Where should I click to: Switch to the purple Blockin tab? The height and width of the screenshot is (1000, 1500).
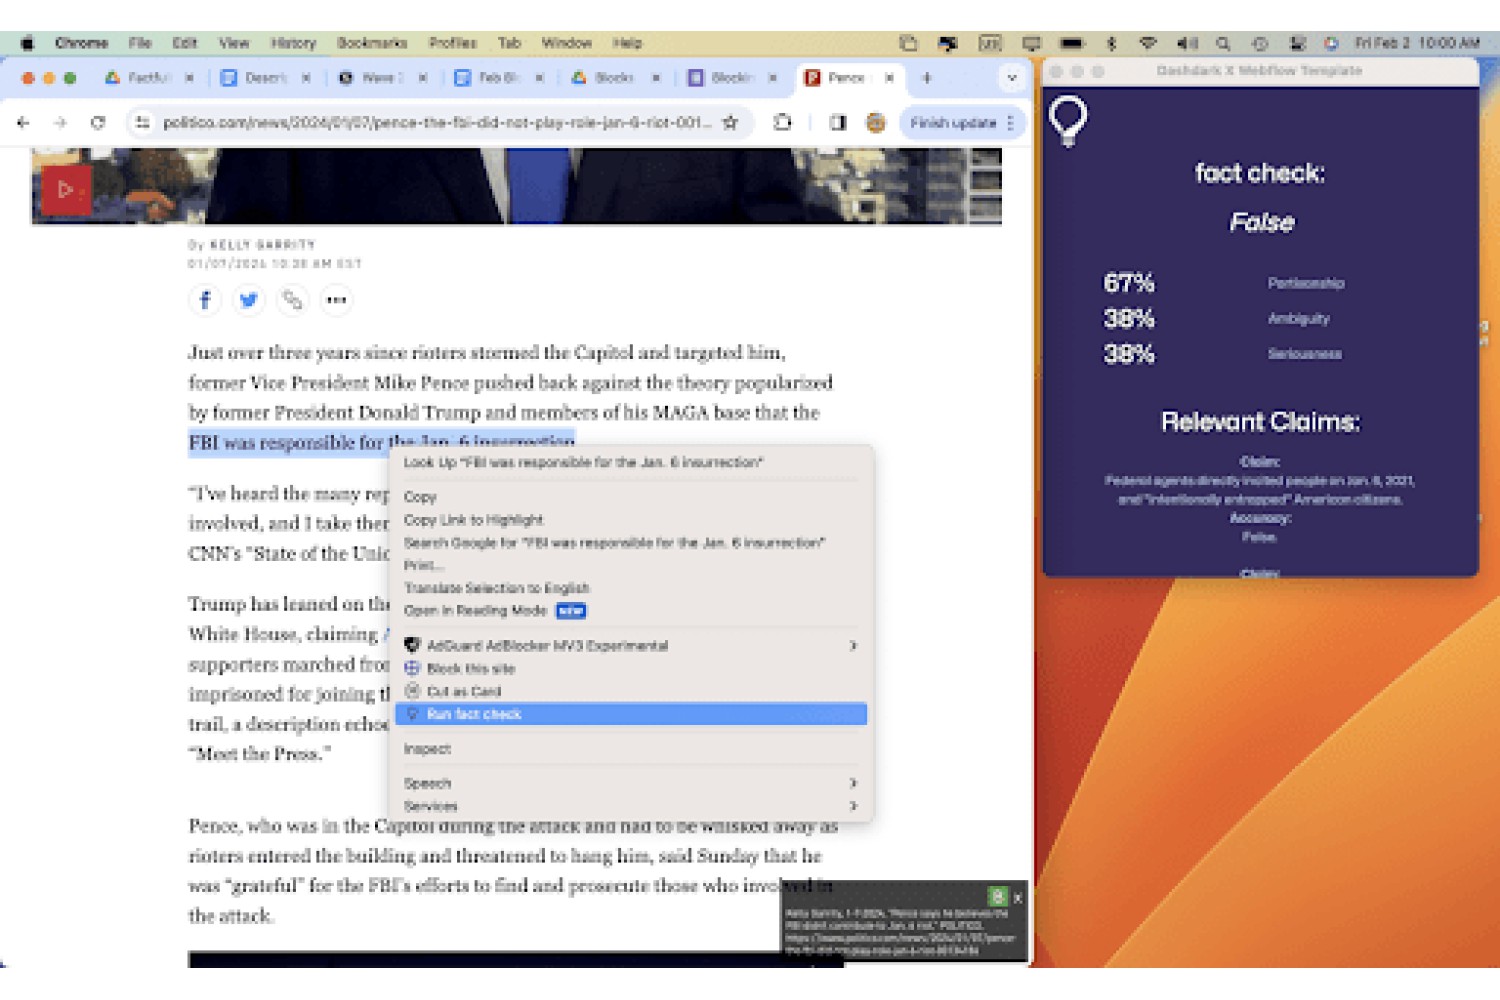tap(731, 77)
